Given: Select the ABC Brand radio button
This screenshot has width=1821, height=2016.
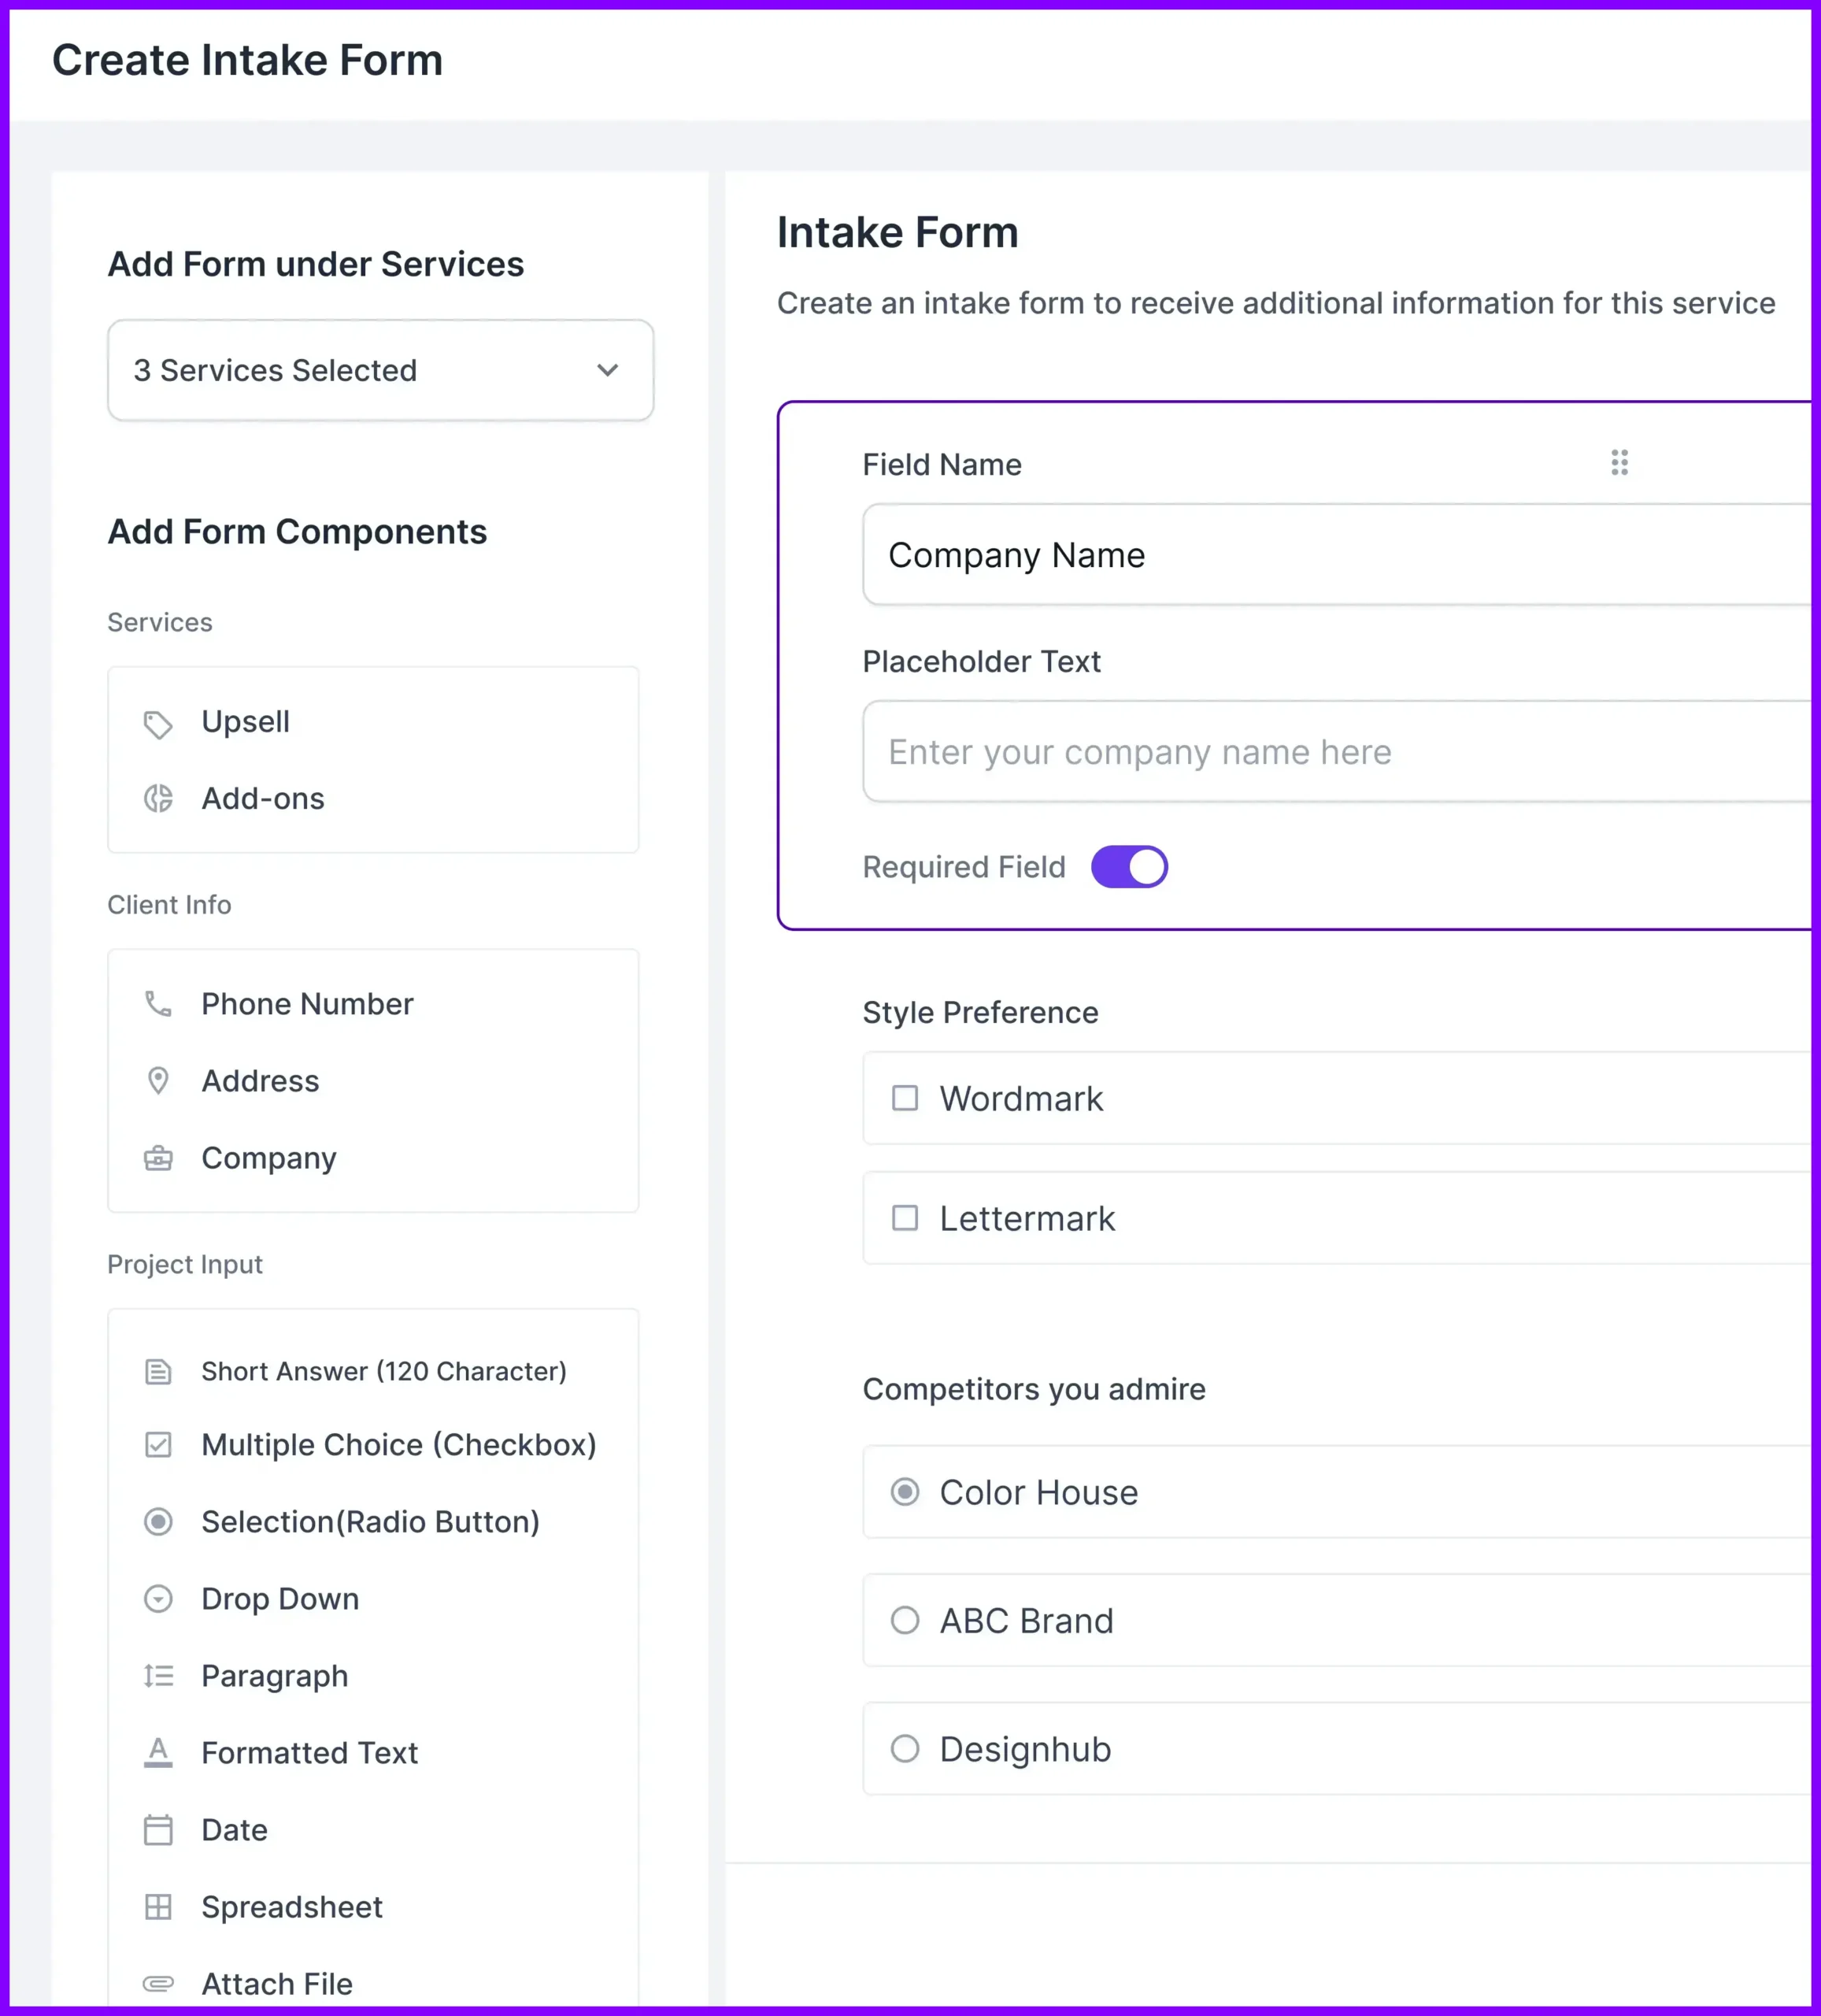Looking at the screenshot, I should tap(905, 1621).
